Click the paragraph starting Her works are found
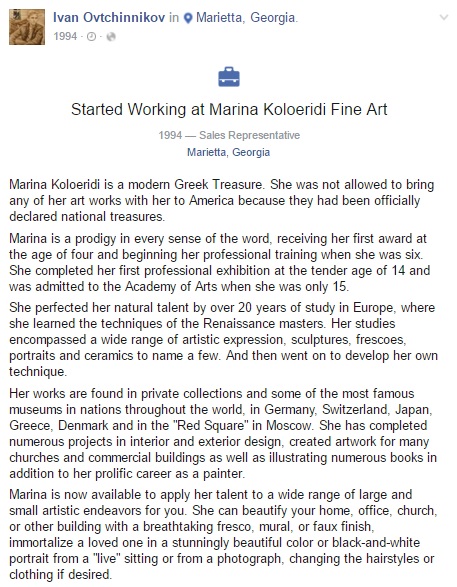457x587 pixels. click(223, 434)
